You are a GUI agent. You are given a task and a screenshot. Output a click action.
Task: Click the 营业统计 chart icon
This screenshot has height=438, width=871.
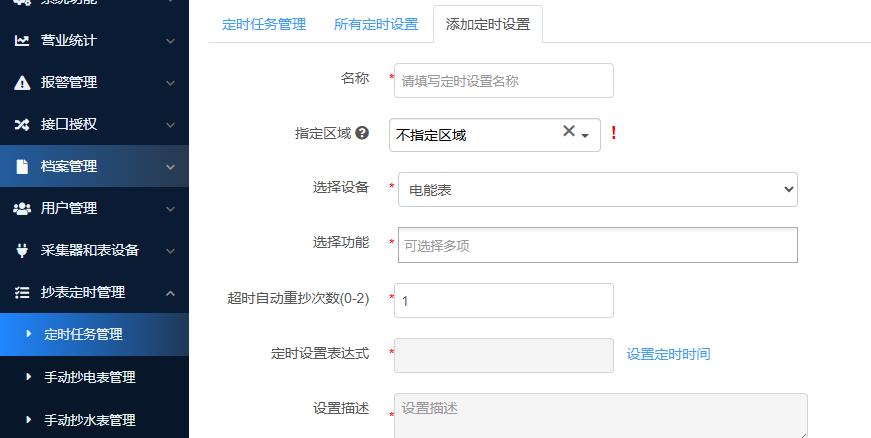click(x=22, y=41)
